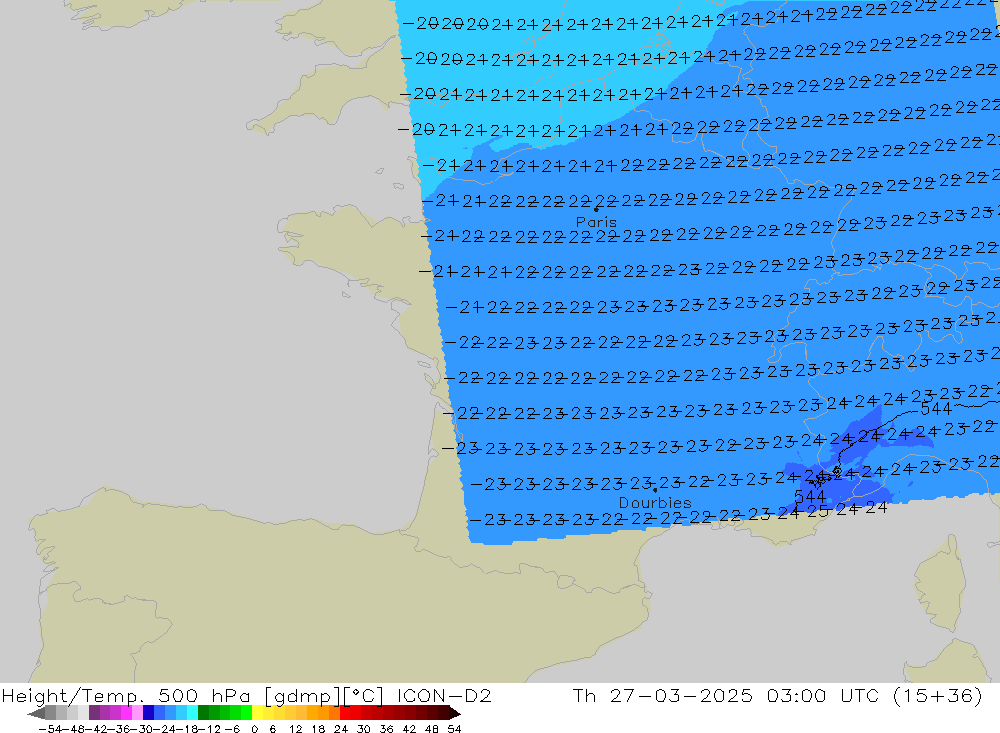Click the legend value -54

click(50, 729)
